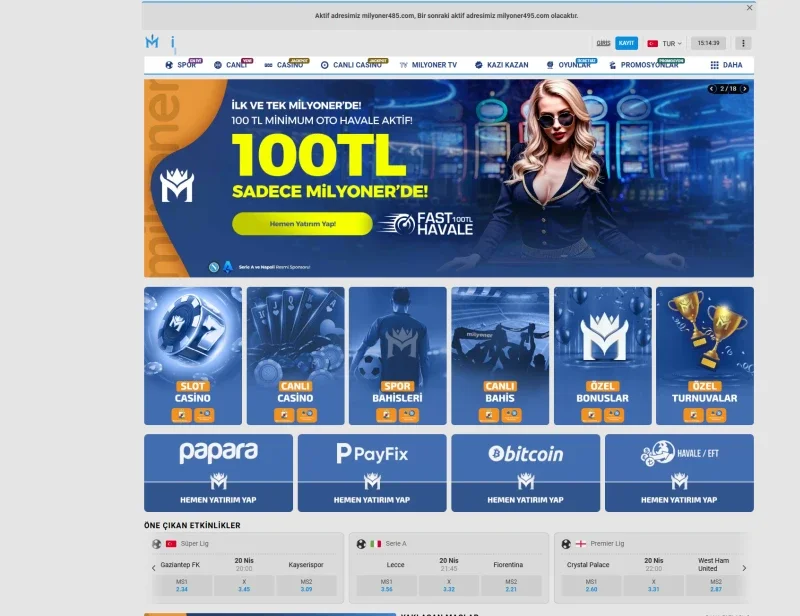
Task: Select MS1 2.34 odds for Gaziantep FK
Action: (182, 585)
